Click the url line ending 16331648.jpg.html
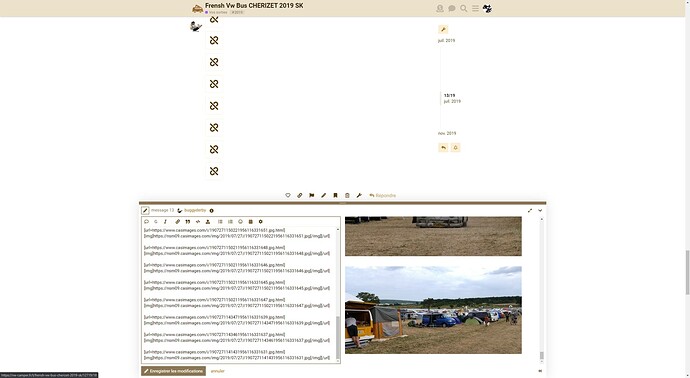This screenshot has width=690, height=378. click(x=214, y=248)
